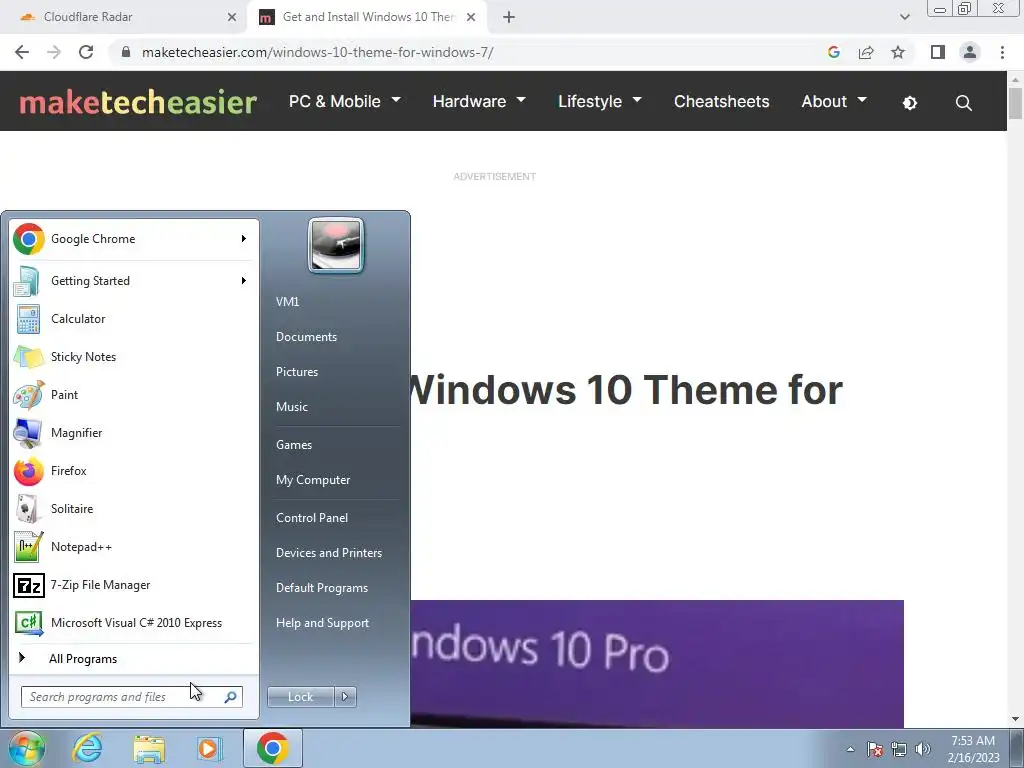Go to maketecheasier home logo
The image size is (1024, 768).
point(138,102)
